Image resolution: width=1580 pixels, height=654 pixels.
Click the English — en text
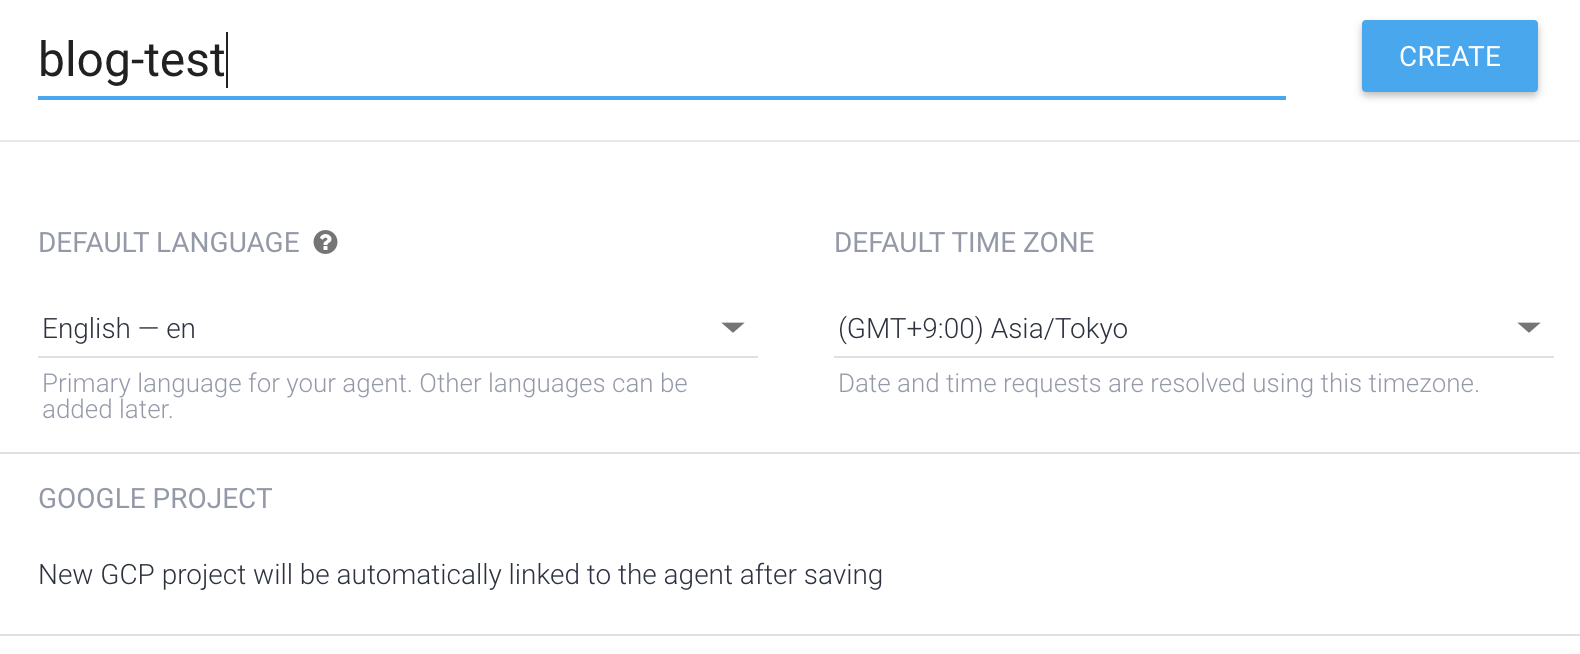tap(118, 327)
